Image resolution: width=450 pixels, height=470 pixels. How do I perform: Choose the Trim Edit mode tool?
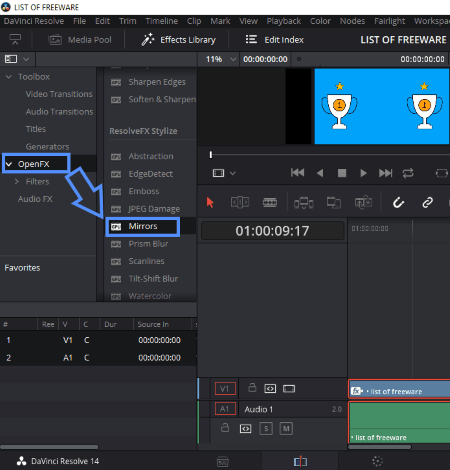coord(240,202)
